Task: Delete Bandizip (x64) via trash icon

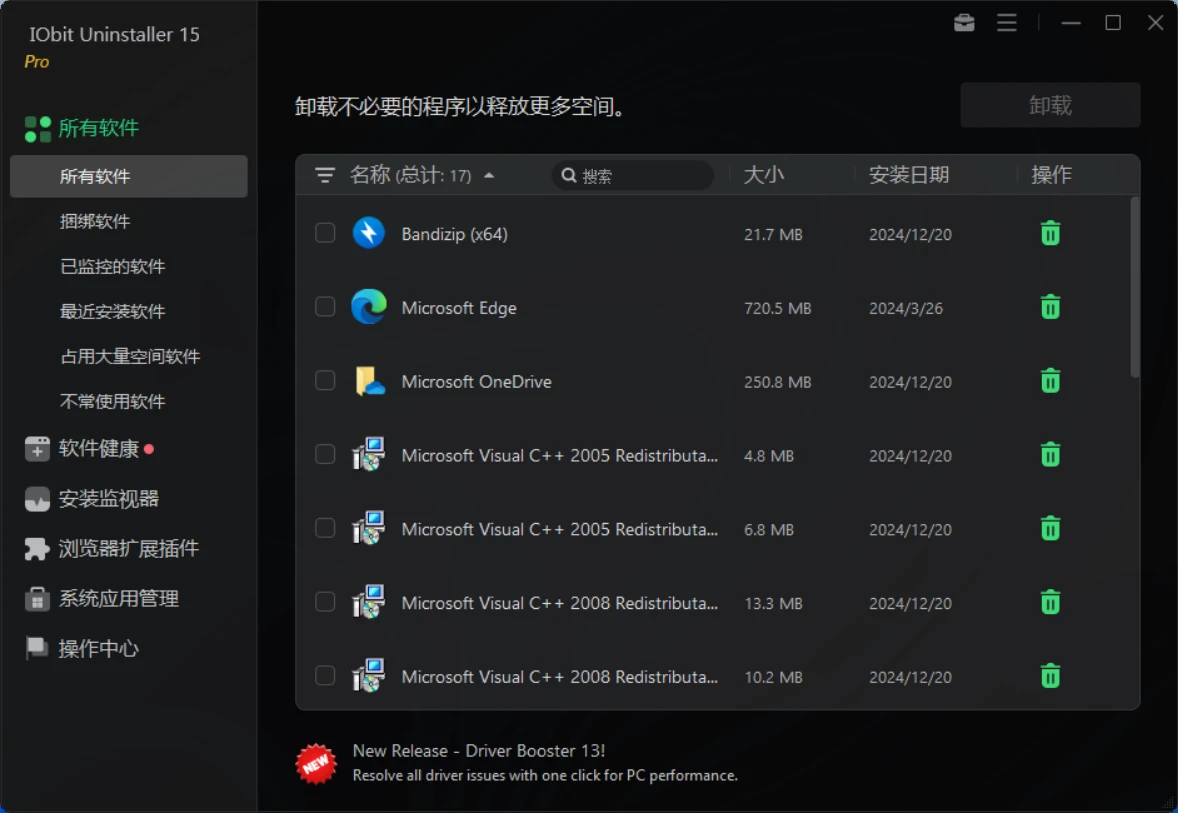Action: pyautogui.click(x=1050, y=234)
